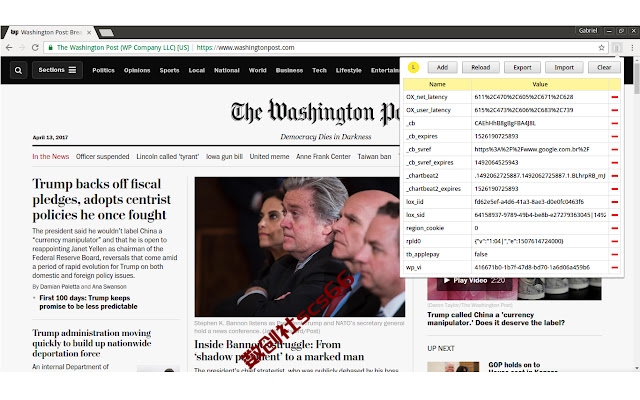Remove the _cb_expires cookie
This screenshot has width=640, height=400.
pyautogui.click(x=614, y=136)
